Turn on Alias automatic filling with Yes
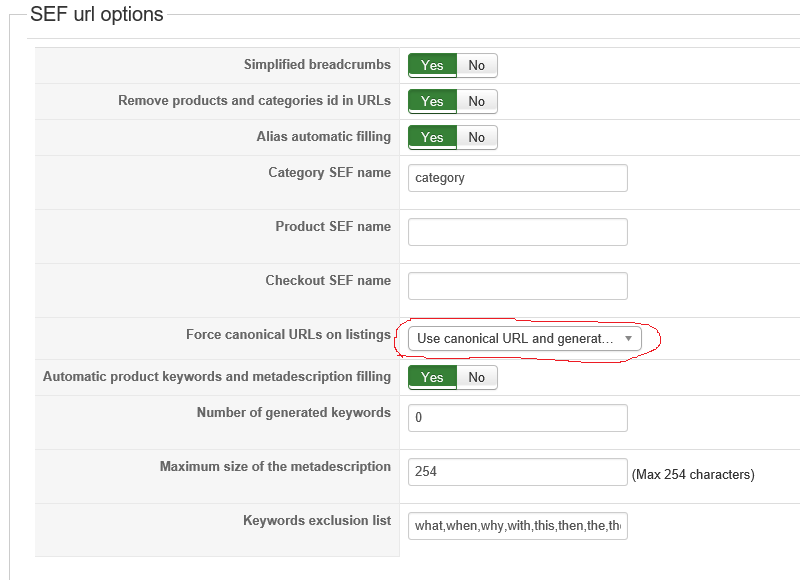This screenshot has width=800, height=580. [x=432, y=137]
